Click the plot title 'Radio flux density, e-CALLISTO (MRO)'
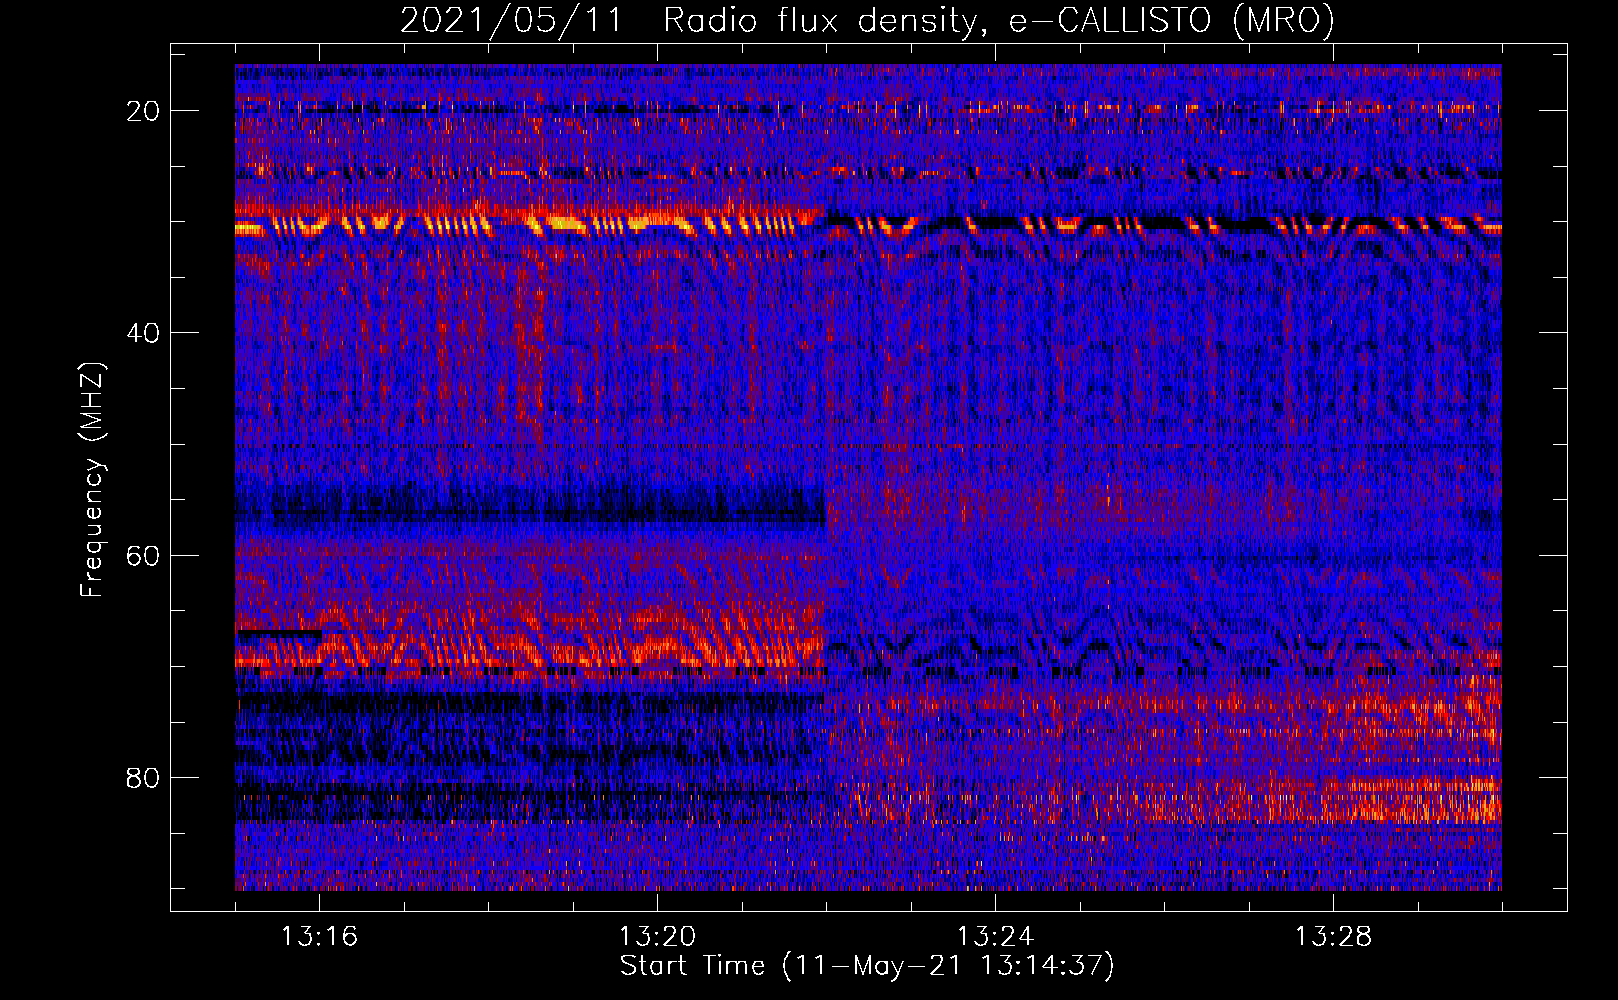1618x1000 pixels. 999,20
